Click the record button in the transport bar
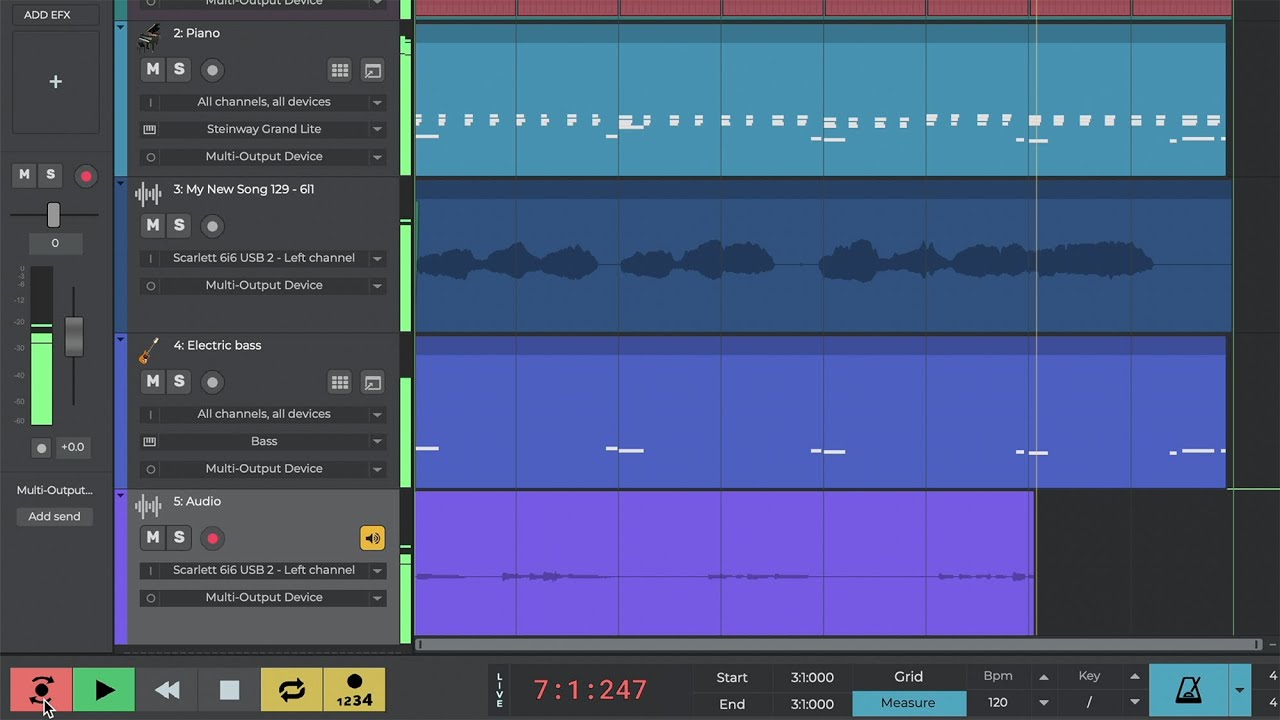The width and height of the screenshot is (1280, 720). point(41,690)
